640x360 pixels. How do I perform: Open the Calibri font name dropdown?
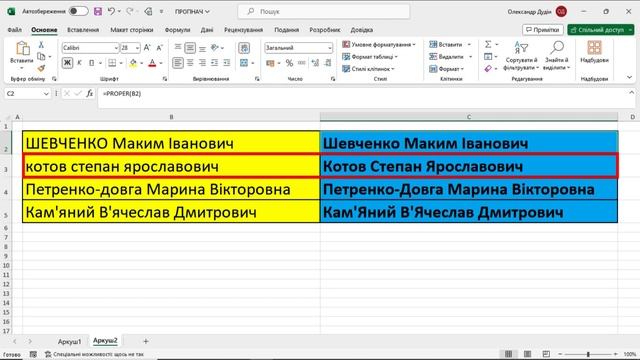[x=116, y=48]
